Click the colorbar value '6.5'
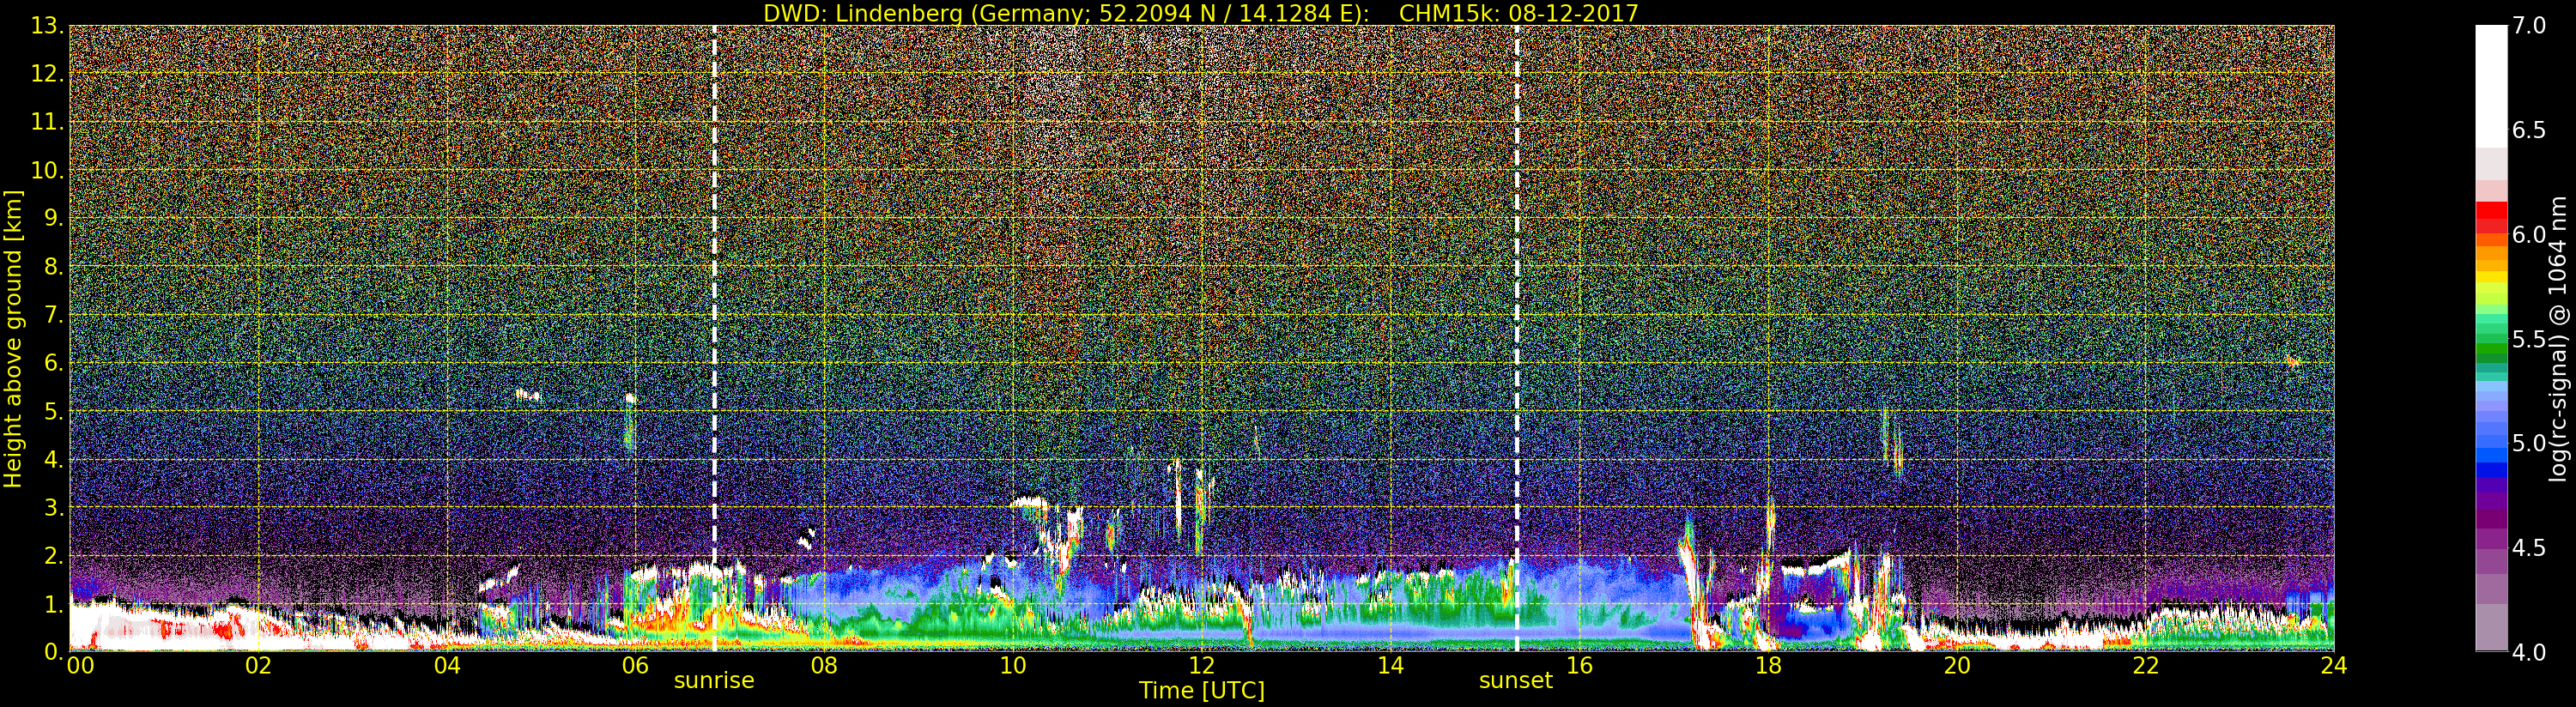Image resolution: width=2576 pixels, height=707 pixels. [2529, 130]
